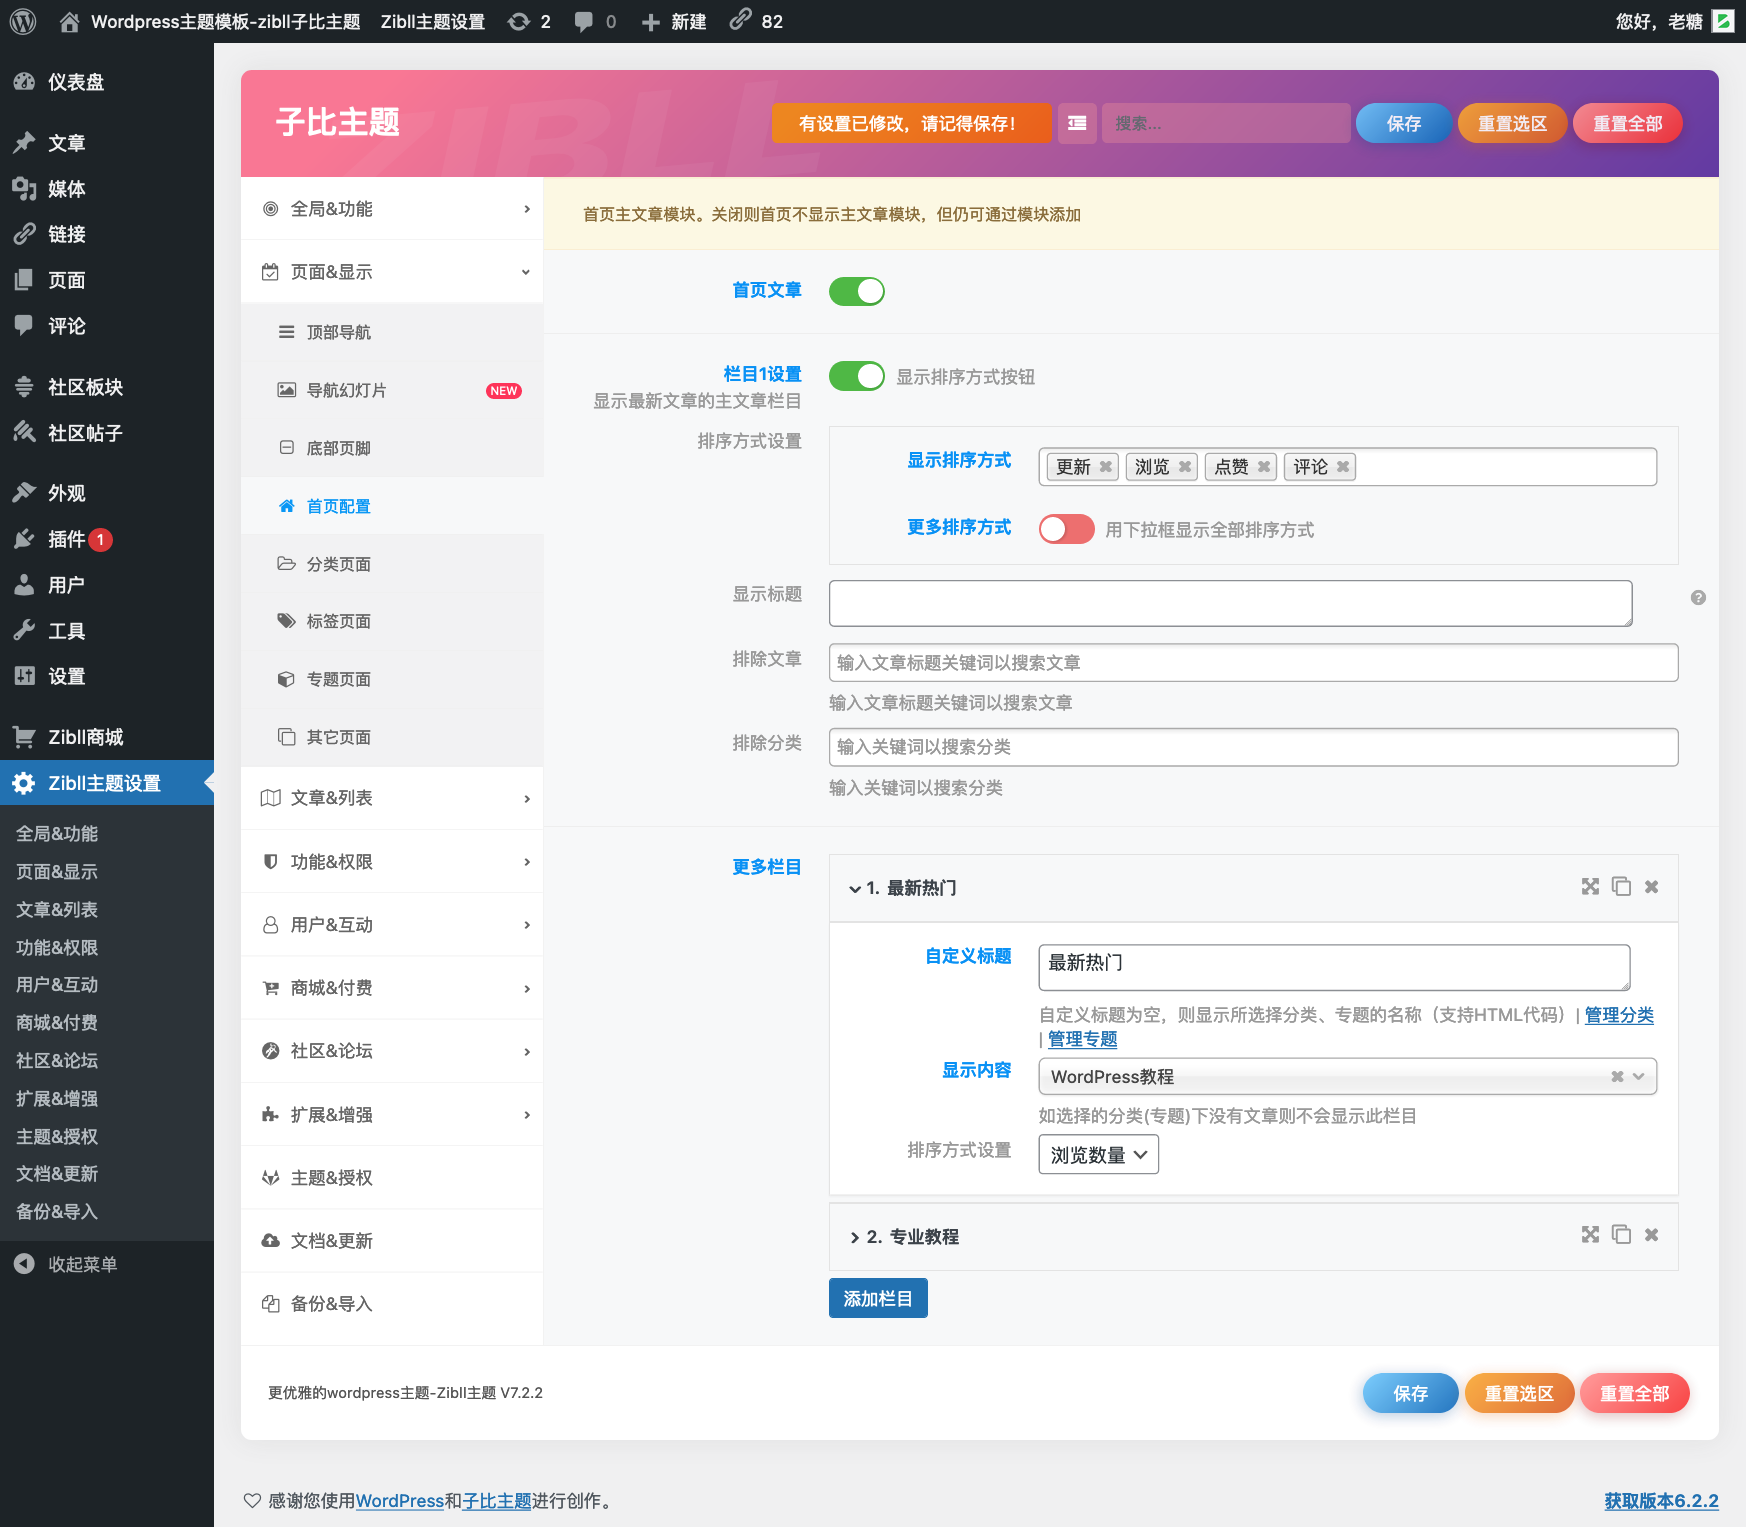Viewport: 1746px width, 1527px height.
Task: Click the expand-all list icon beside search
Action: (x=1077, y=123)
